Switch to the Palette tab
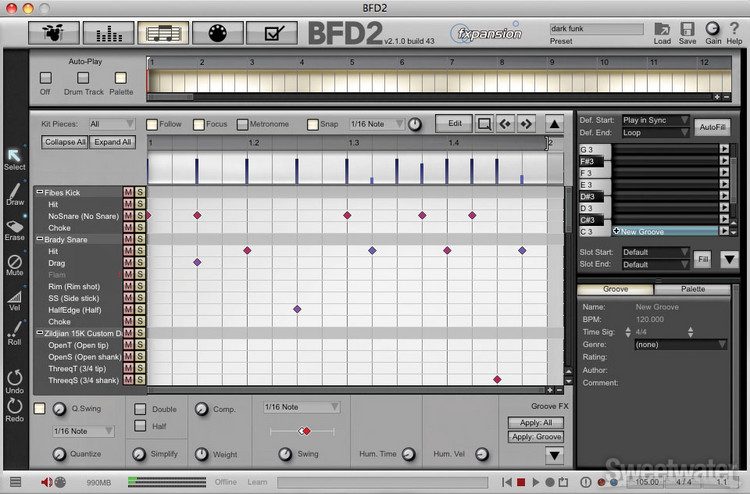This screenshot has height=494, width=750. point(693,289)
